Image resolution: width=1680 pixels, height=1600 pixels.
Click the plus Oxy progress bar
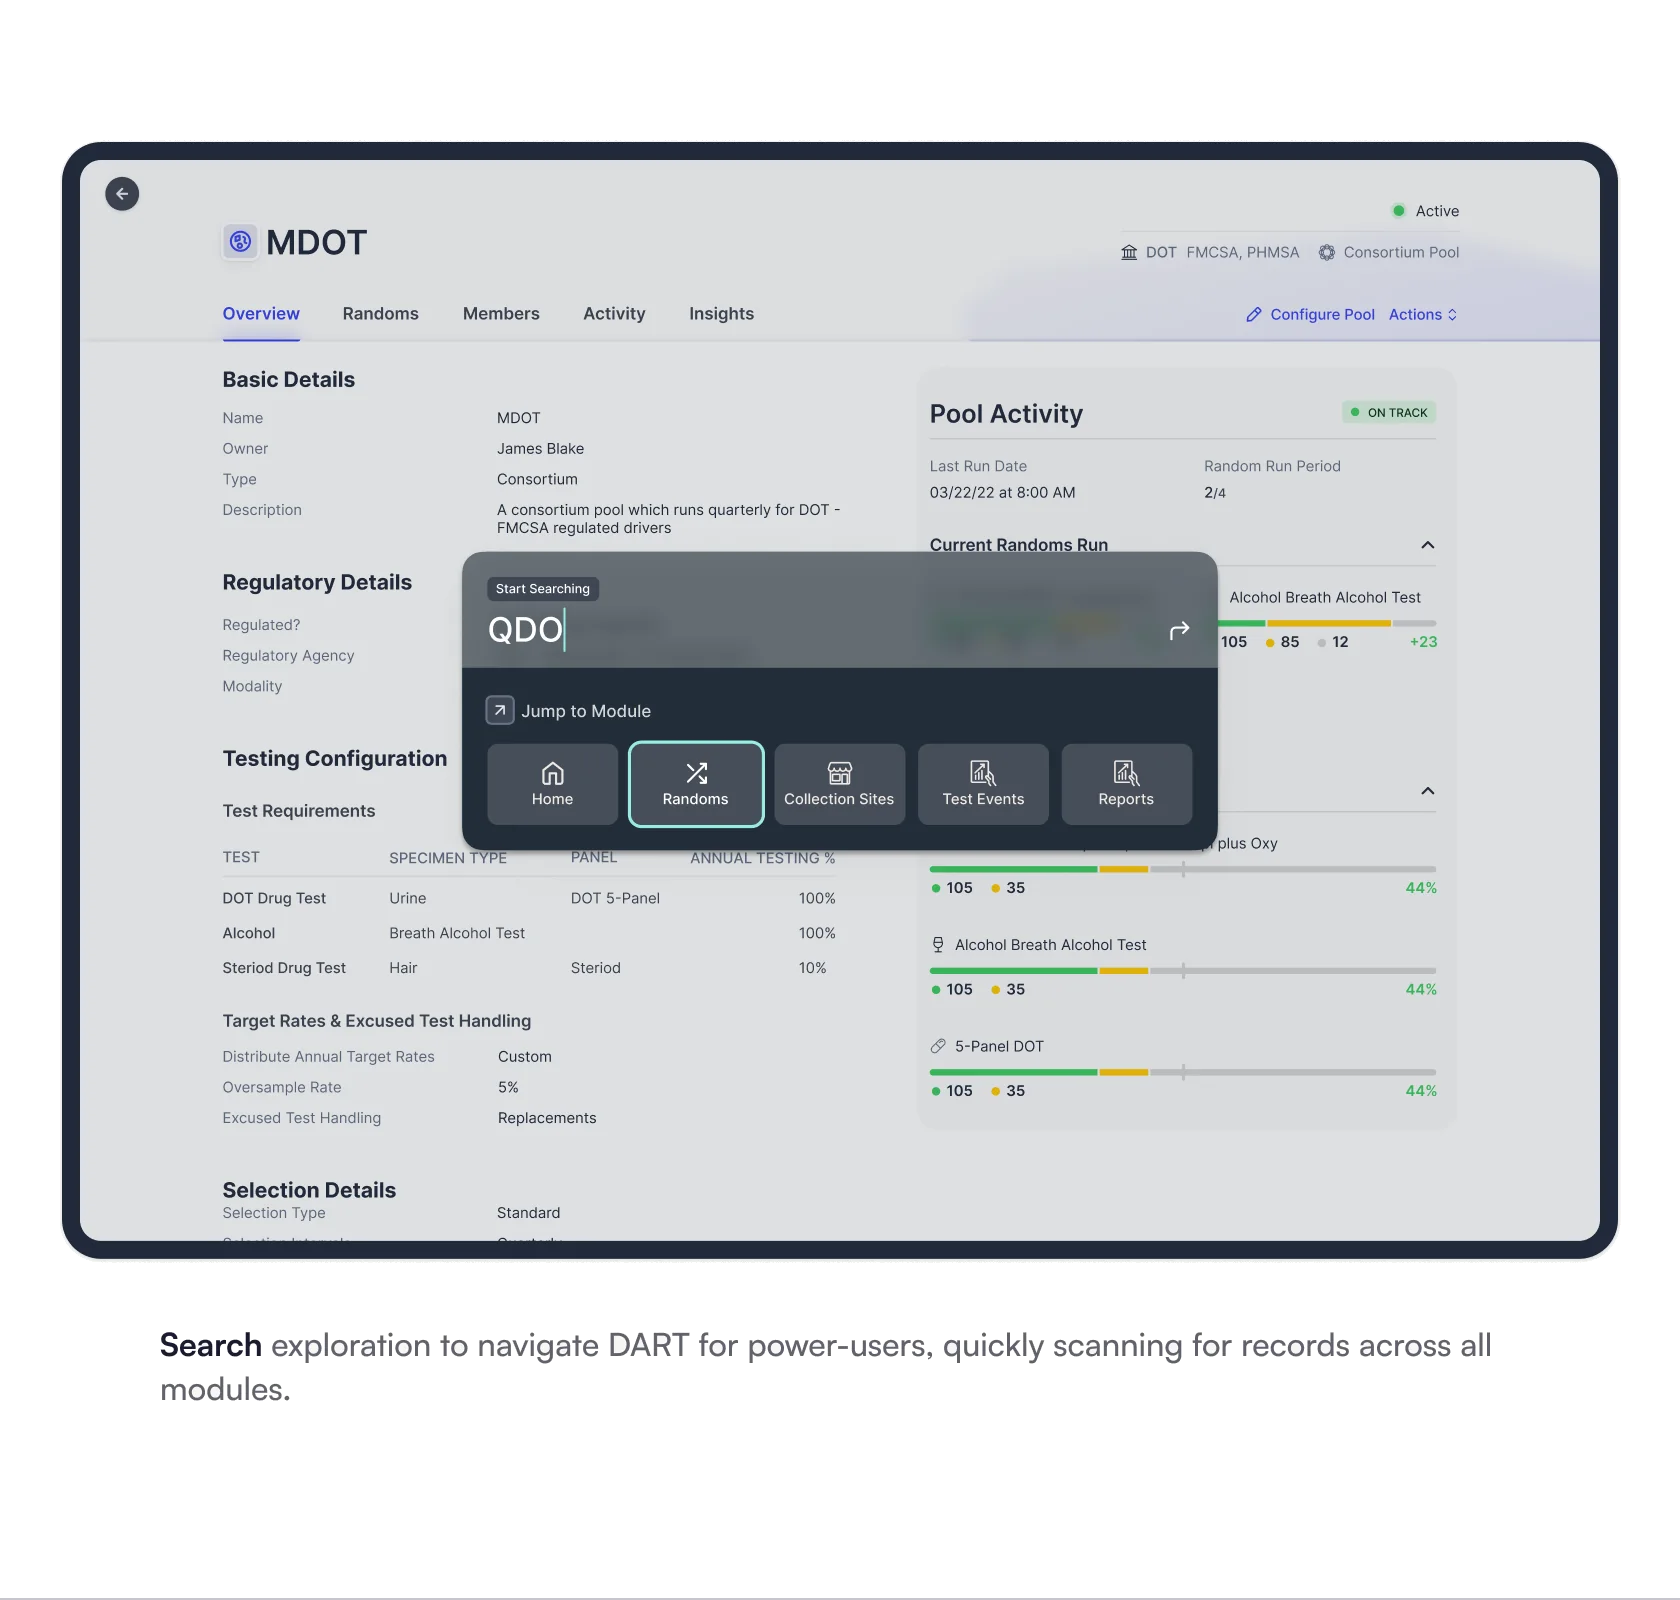(x=1183, y=869)
